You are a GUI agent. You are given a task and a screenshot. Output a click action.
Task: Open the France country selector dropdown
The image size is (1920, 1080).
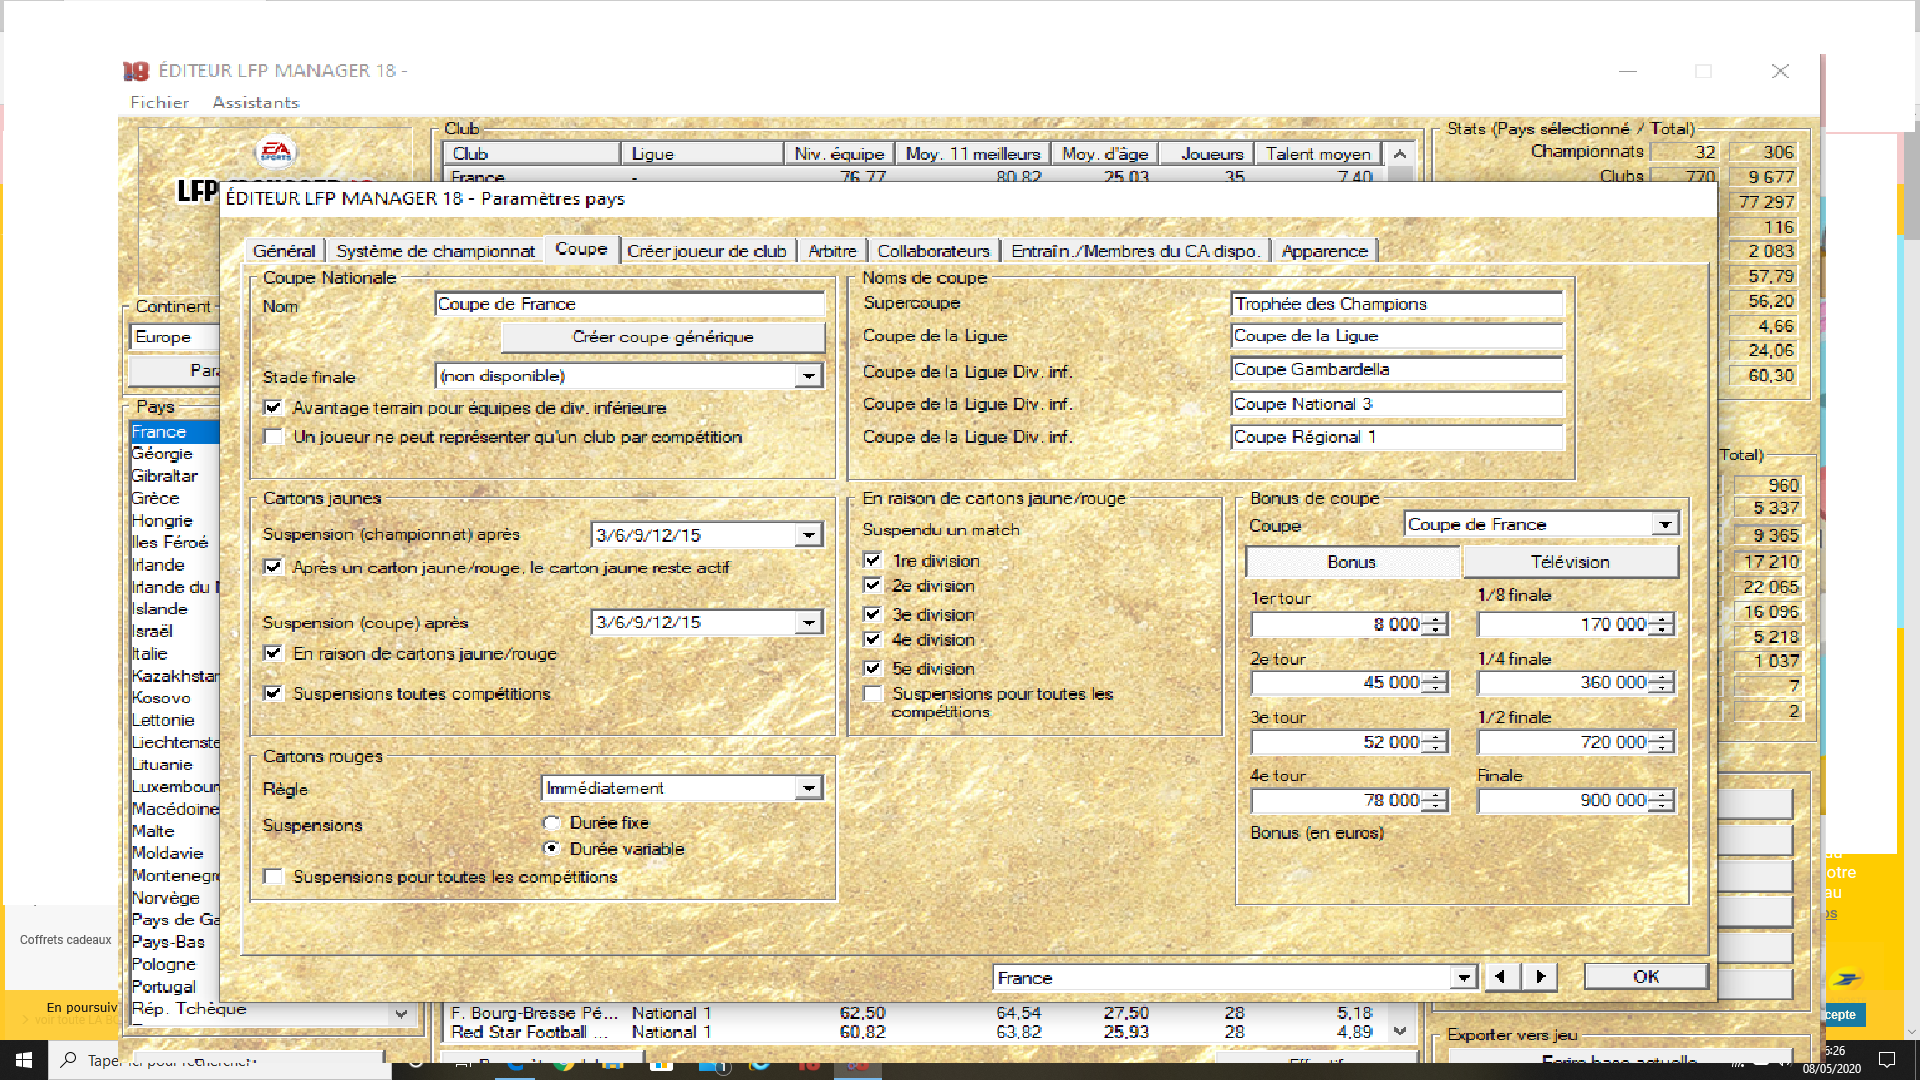(x=1464, y=978)
